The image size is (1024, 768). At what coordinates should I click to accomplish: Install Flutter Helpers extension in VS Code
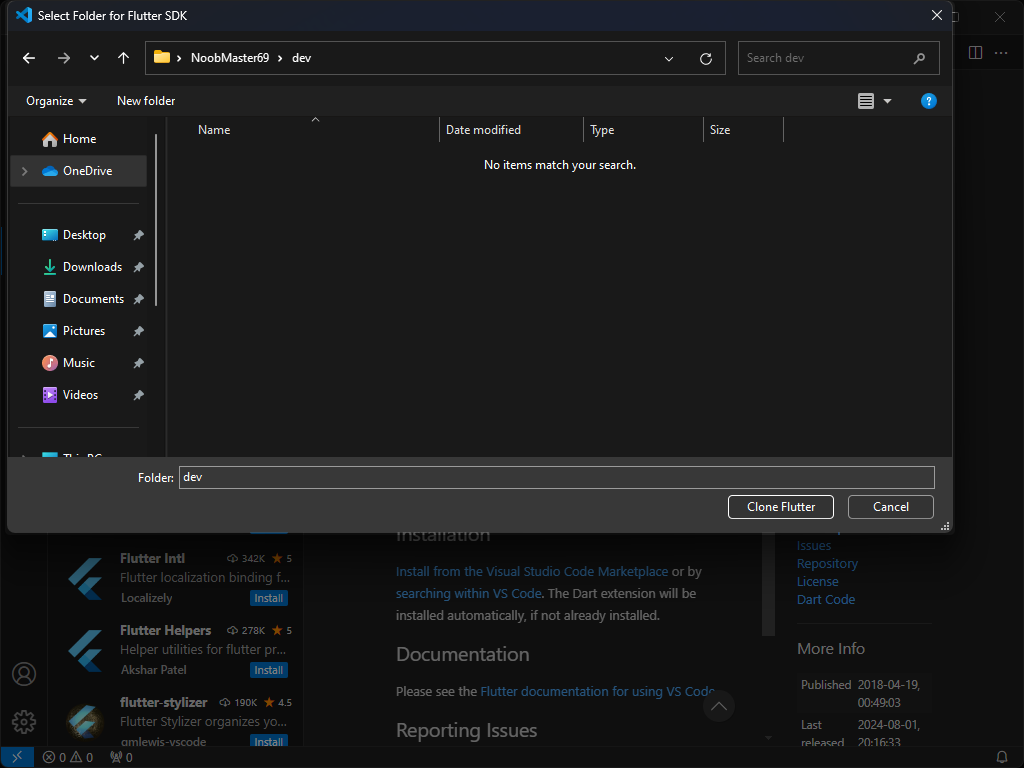click(x=268, y=670)
